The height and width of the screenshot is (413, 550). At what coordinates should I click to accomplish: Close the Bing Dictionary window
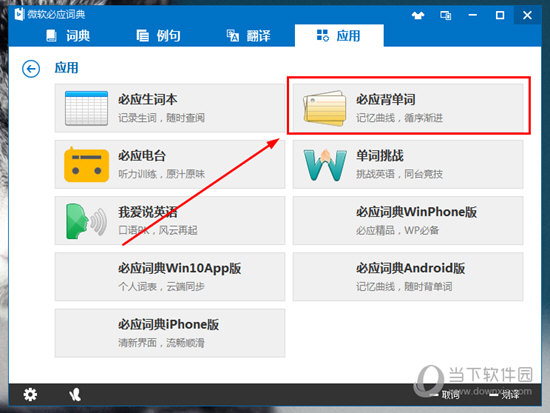tap(527, 15)
